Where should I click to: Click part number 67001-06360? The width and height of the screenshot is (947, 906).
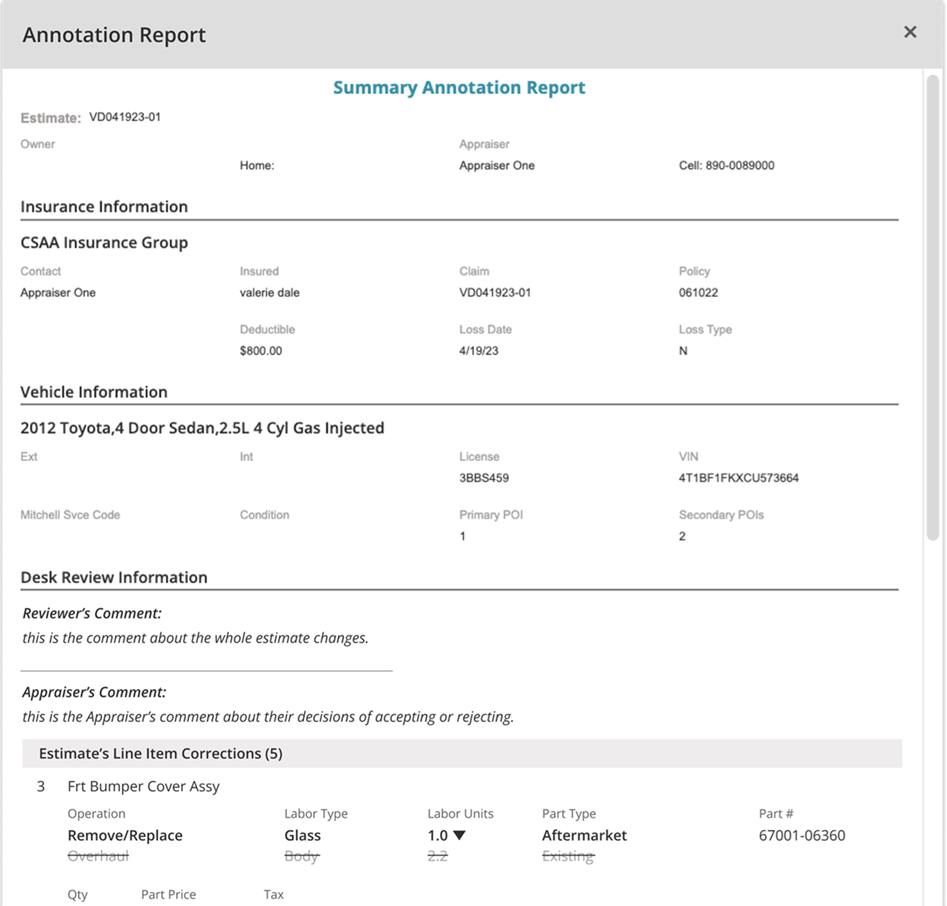coord(802,835)
